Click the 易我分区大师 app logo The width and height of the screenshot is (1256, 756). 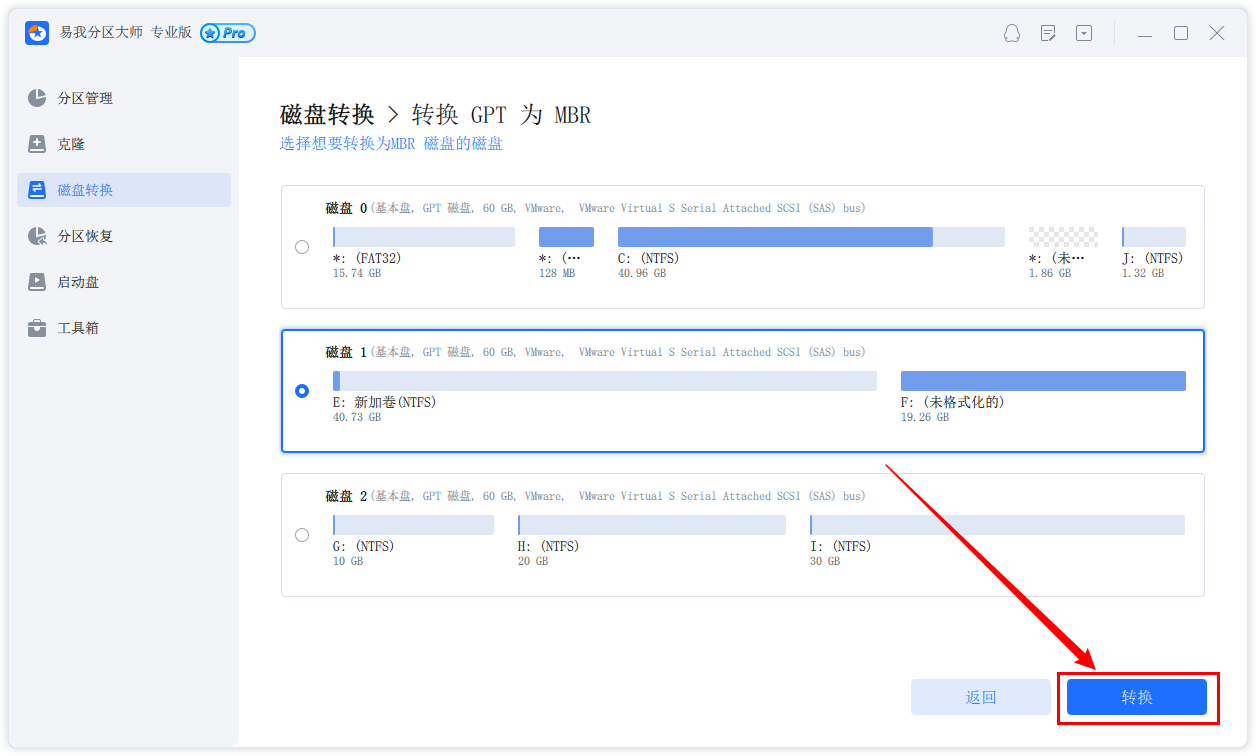click(37, 33)
